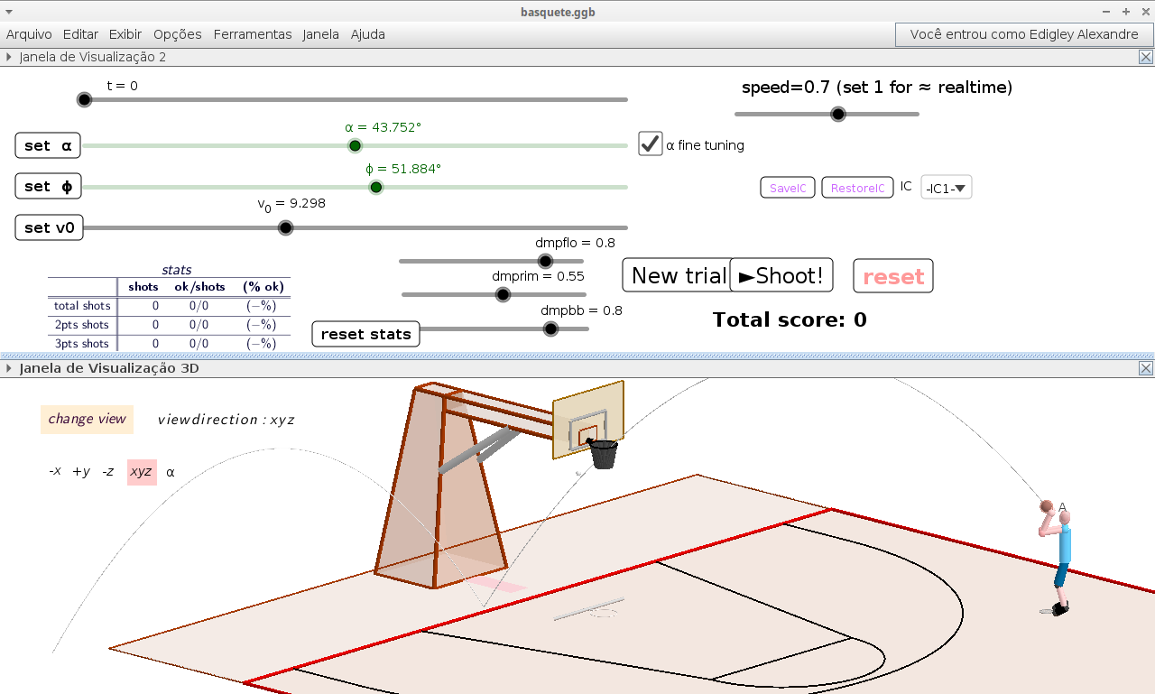This screenshot has width=1155, height=694.
Task: Click the backboard in the 3D view
Action: click(588, 419)
